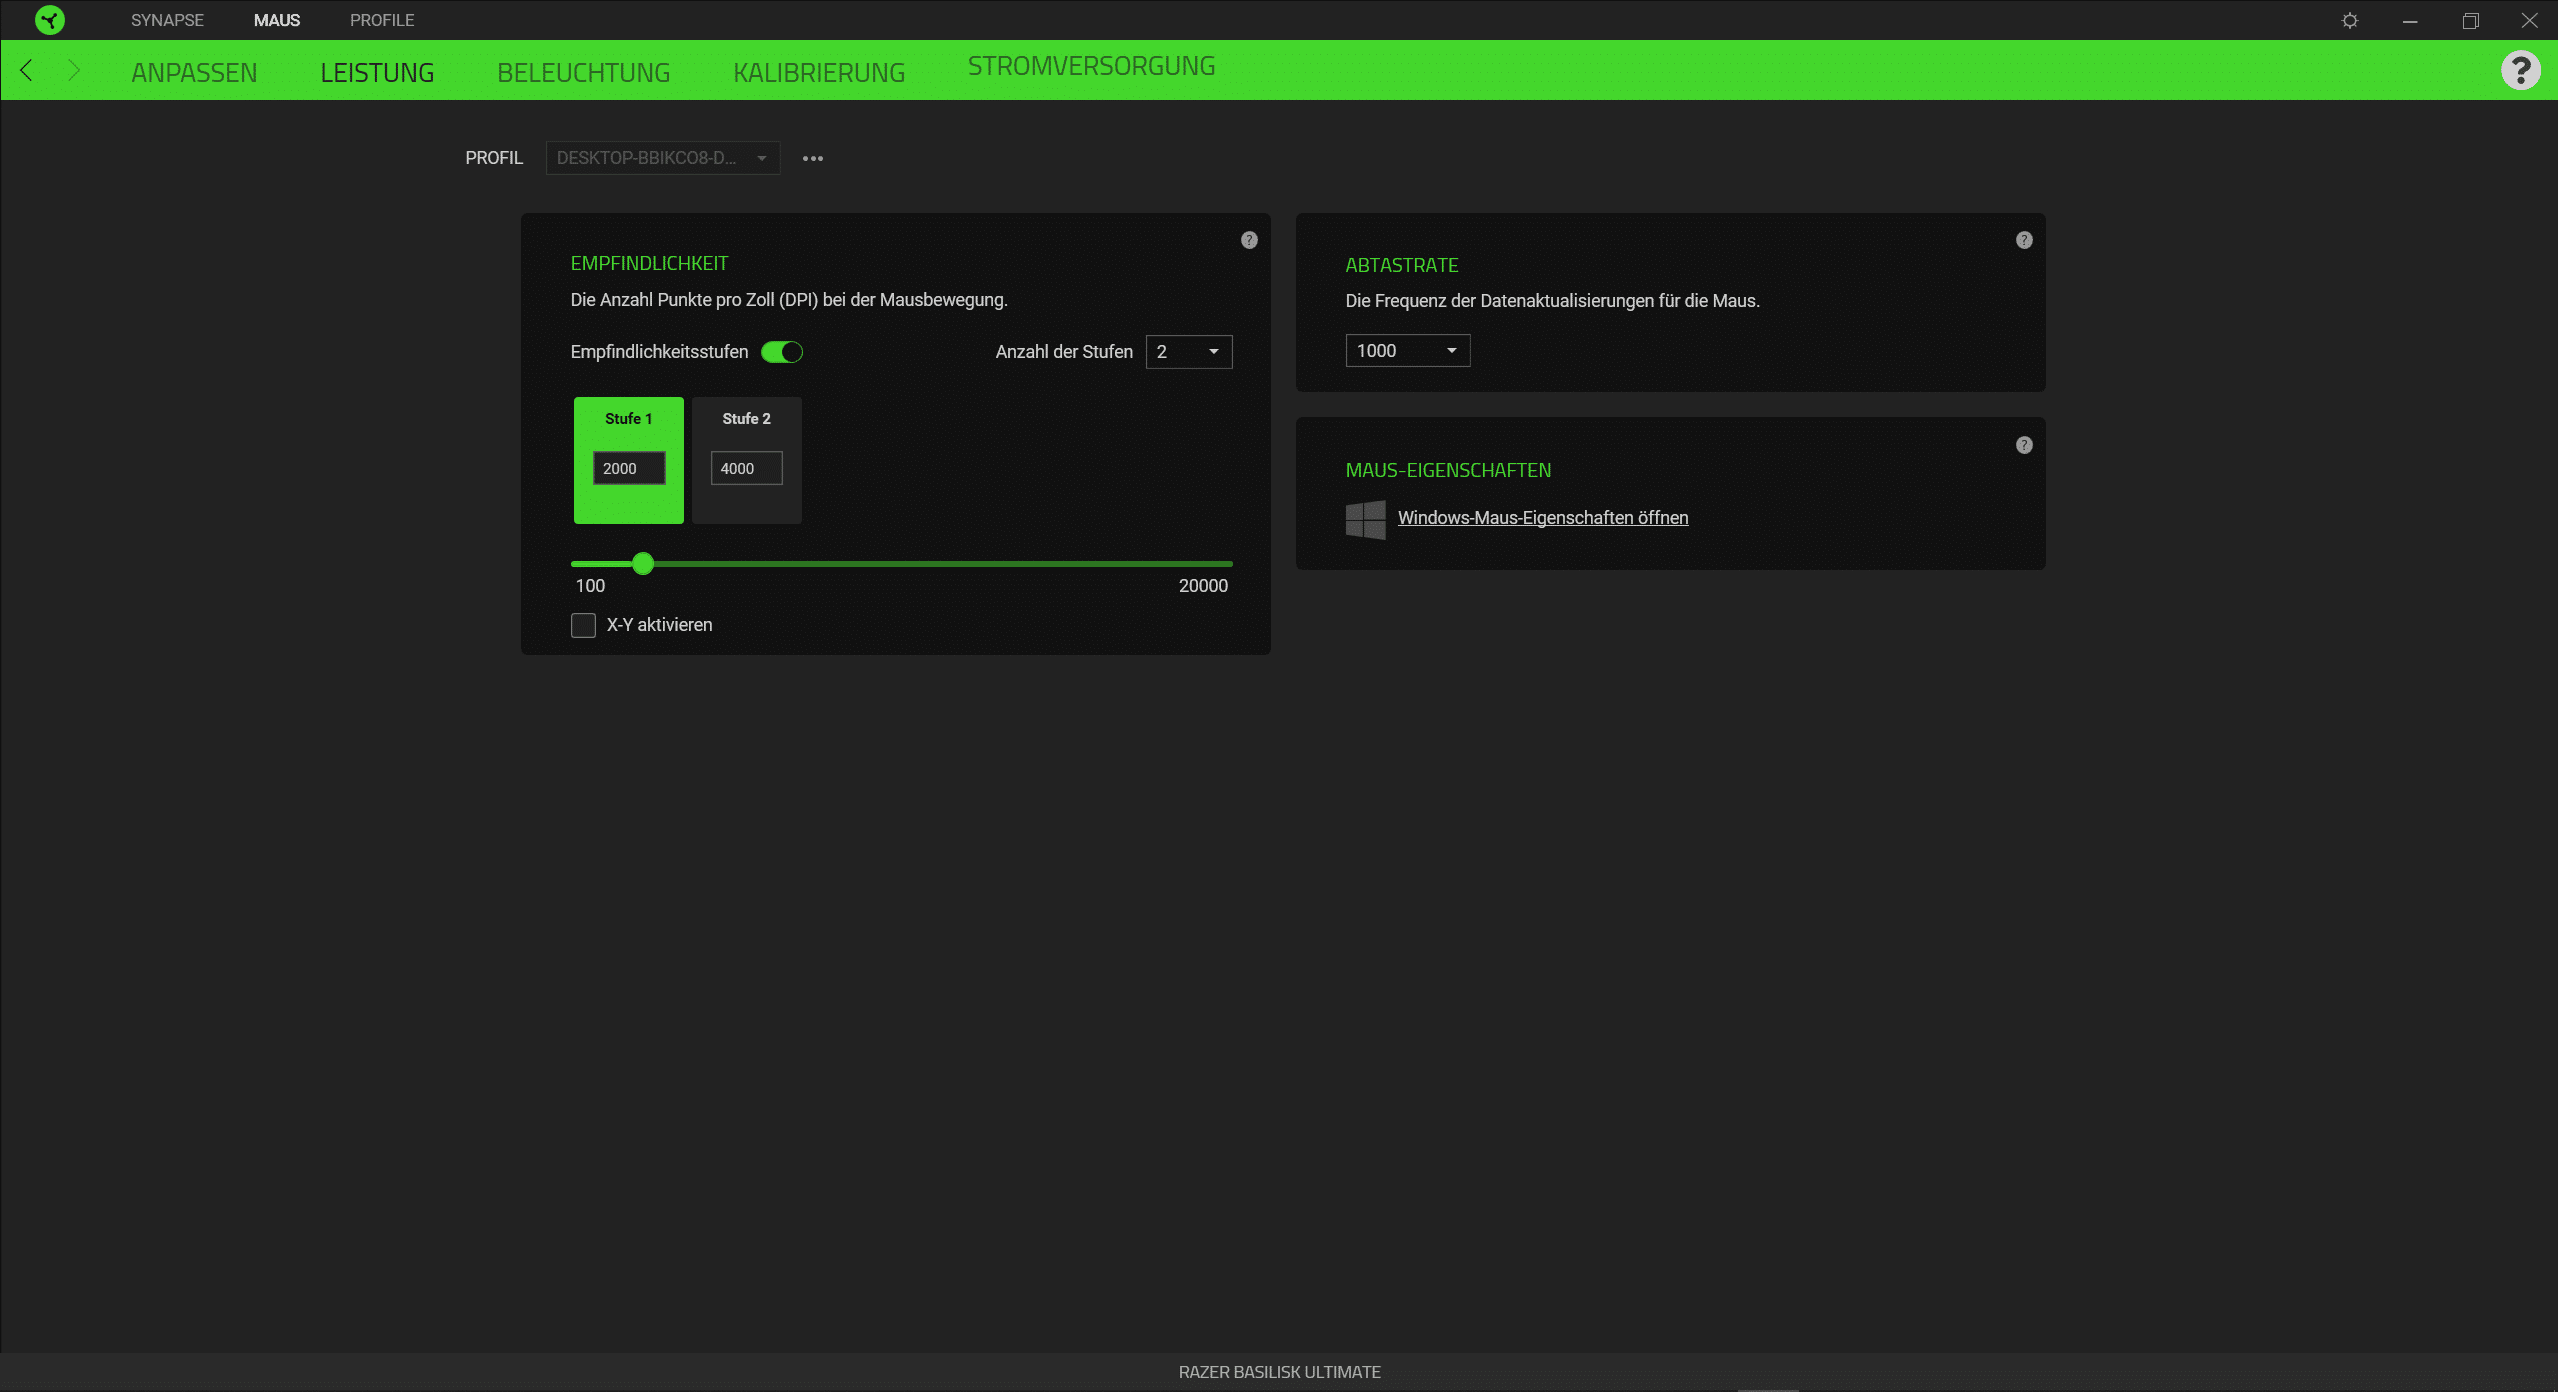
Task: Open the Profil selection dropdown
Action: 662,158
